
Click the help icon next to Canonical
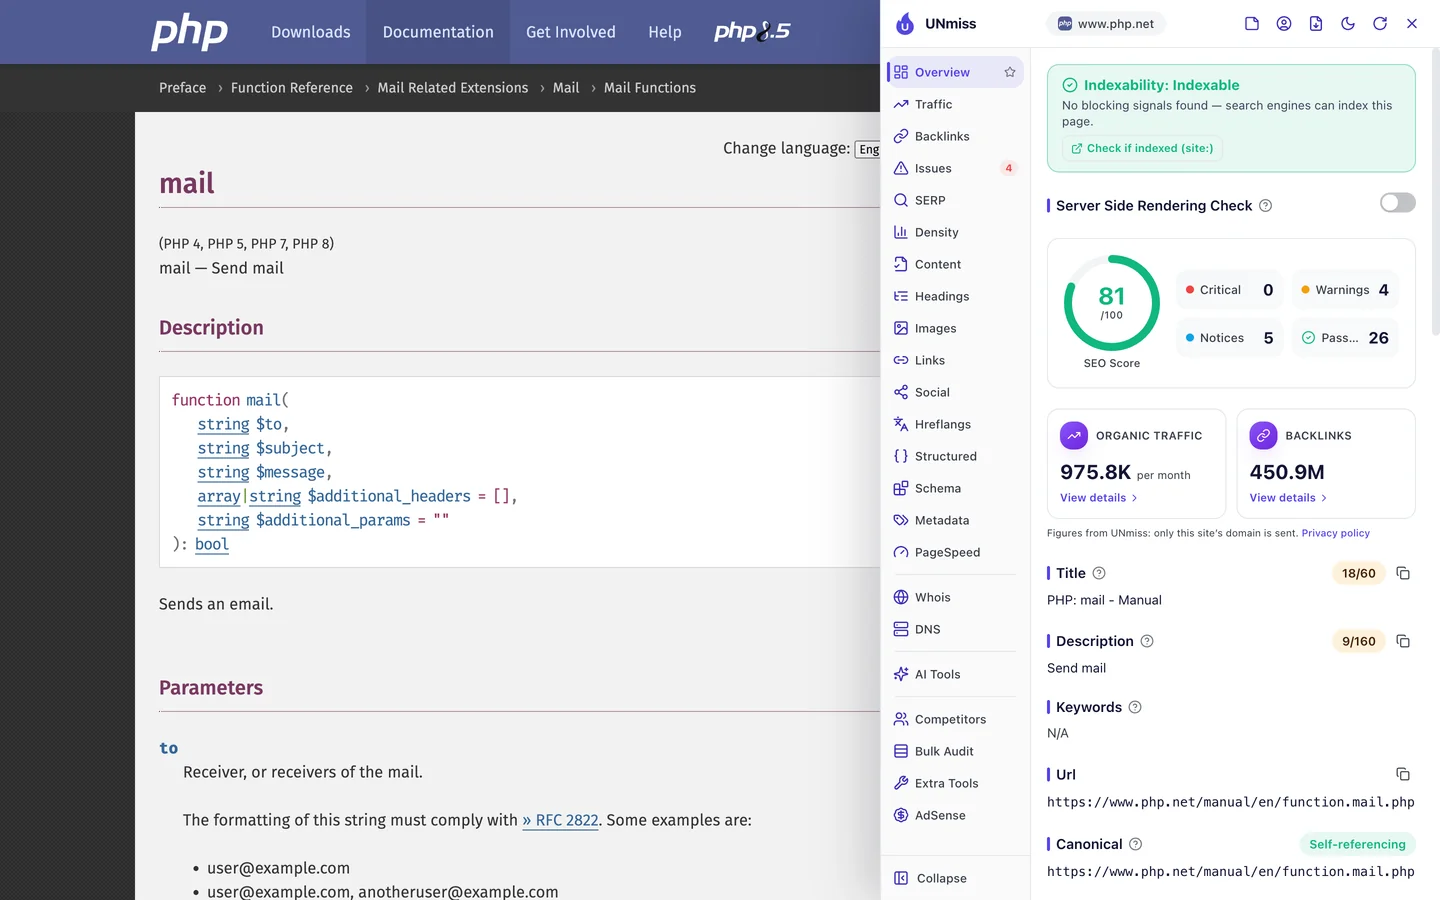point(1136,844)
